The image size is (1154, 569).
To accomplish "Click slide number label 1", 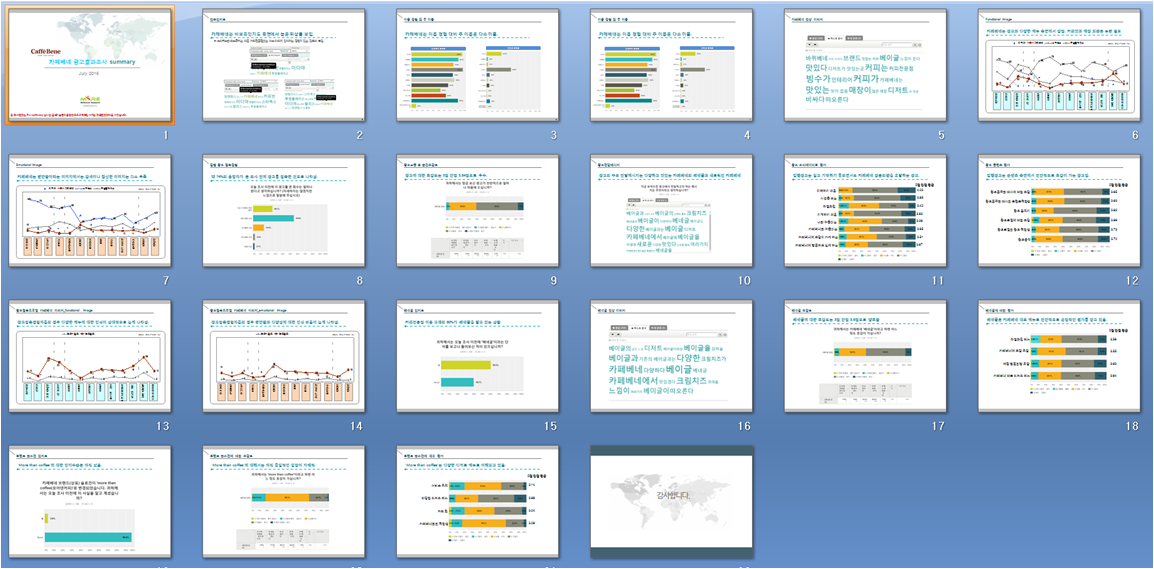I will tap(166, 135).
